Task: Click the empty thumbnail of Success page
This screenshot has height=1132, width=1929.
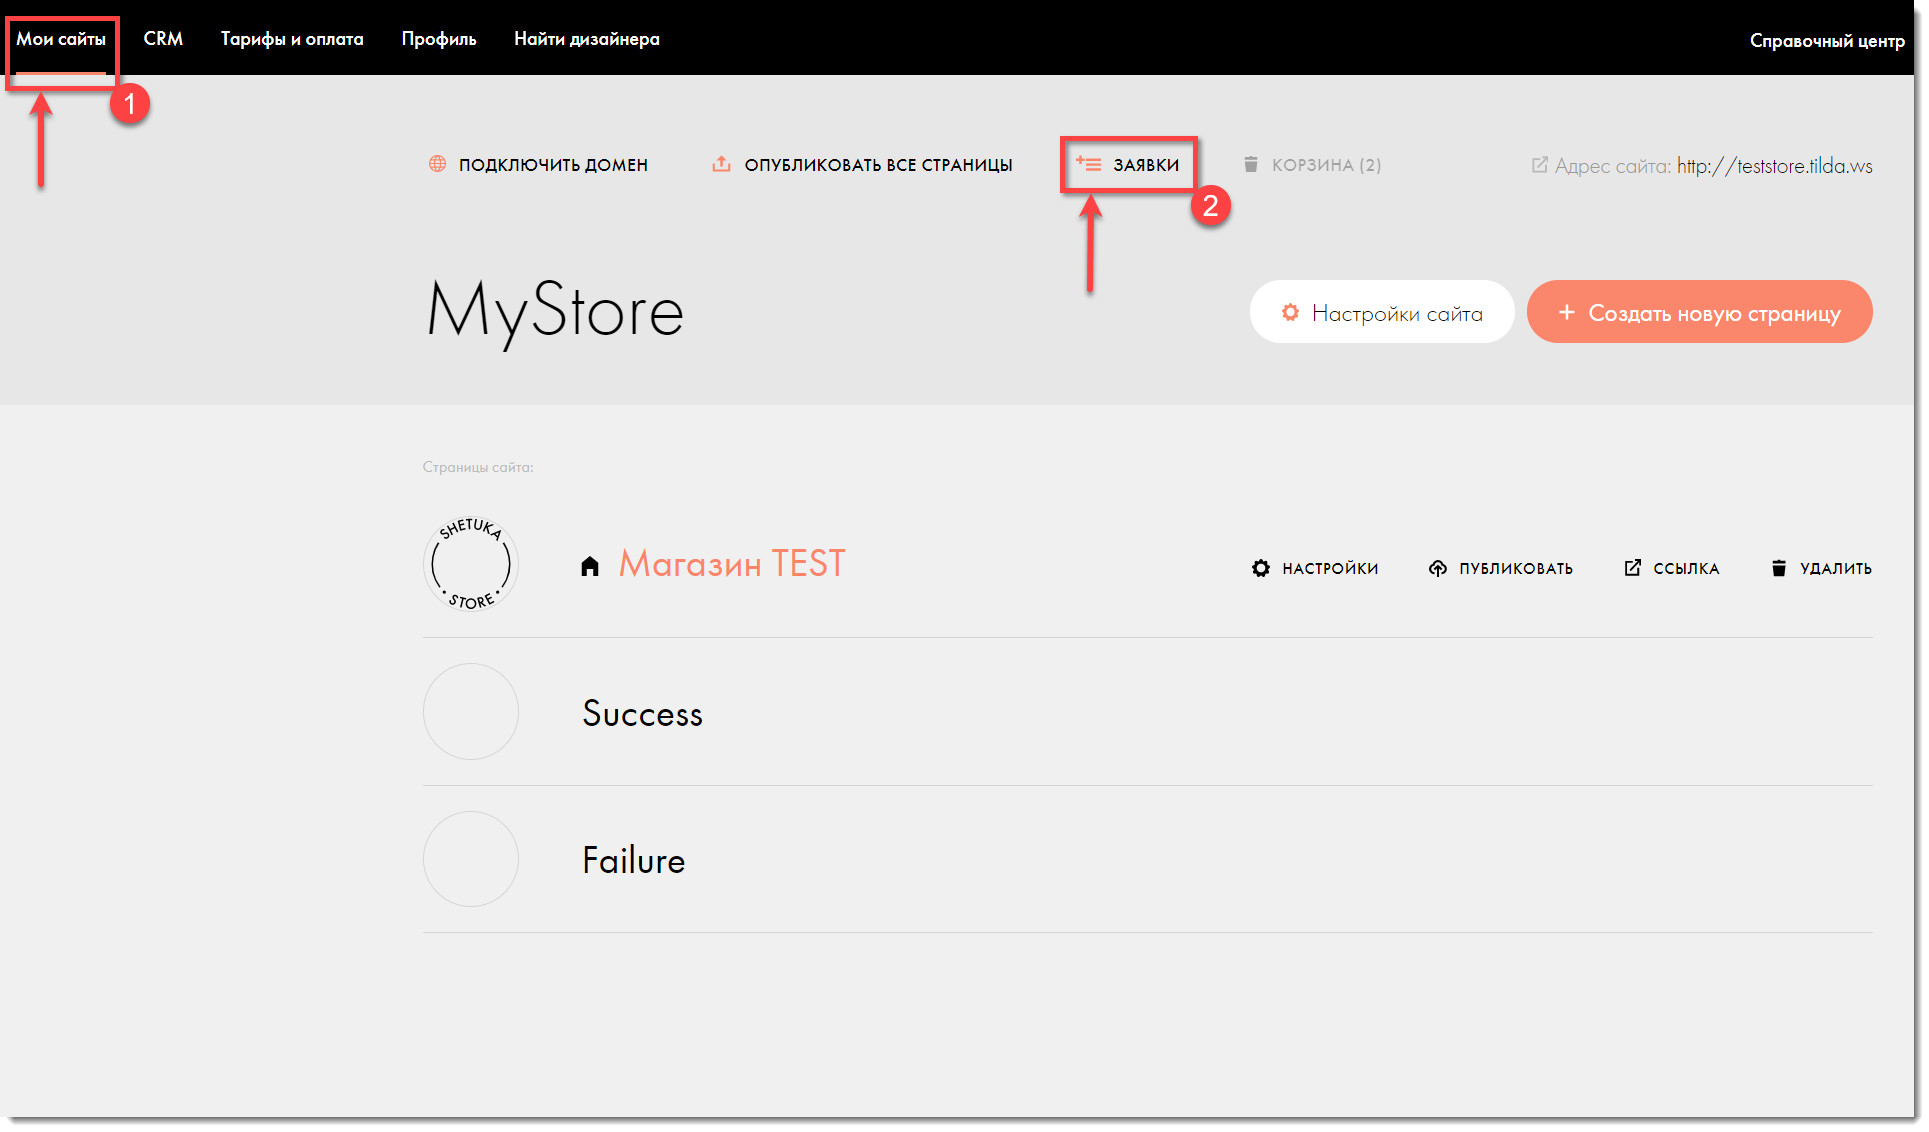Action: pyautogui.click(x=471, y=712)
